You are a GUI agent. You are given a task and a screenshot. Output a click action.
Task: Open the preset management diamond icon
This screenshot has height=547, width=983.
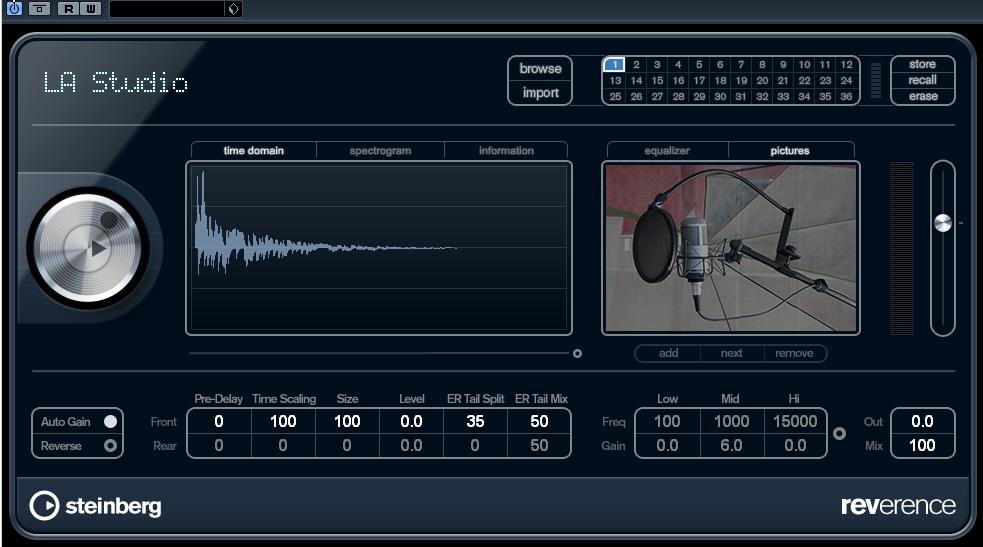pos(233,9)
